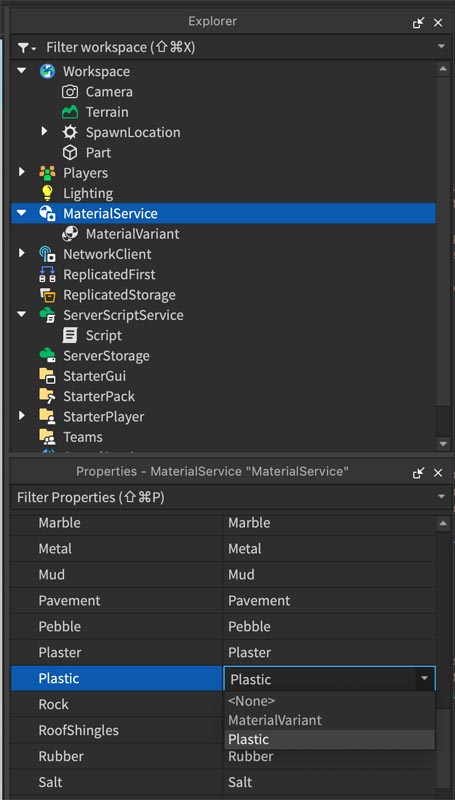Click the Players icon
455x800 pixels.
[x=47, y=173]
